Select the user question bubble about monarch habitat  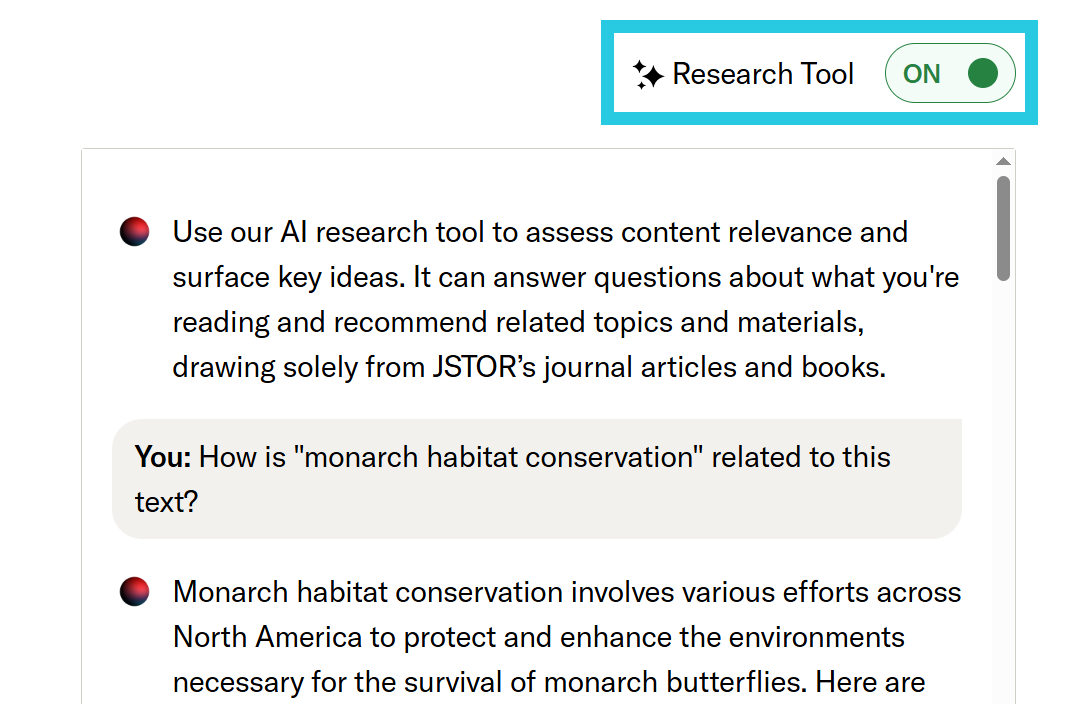coord(536,479)
